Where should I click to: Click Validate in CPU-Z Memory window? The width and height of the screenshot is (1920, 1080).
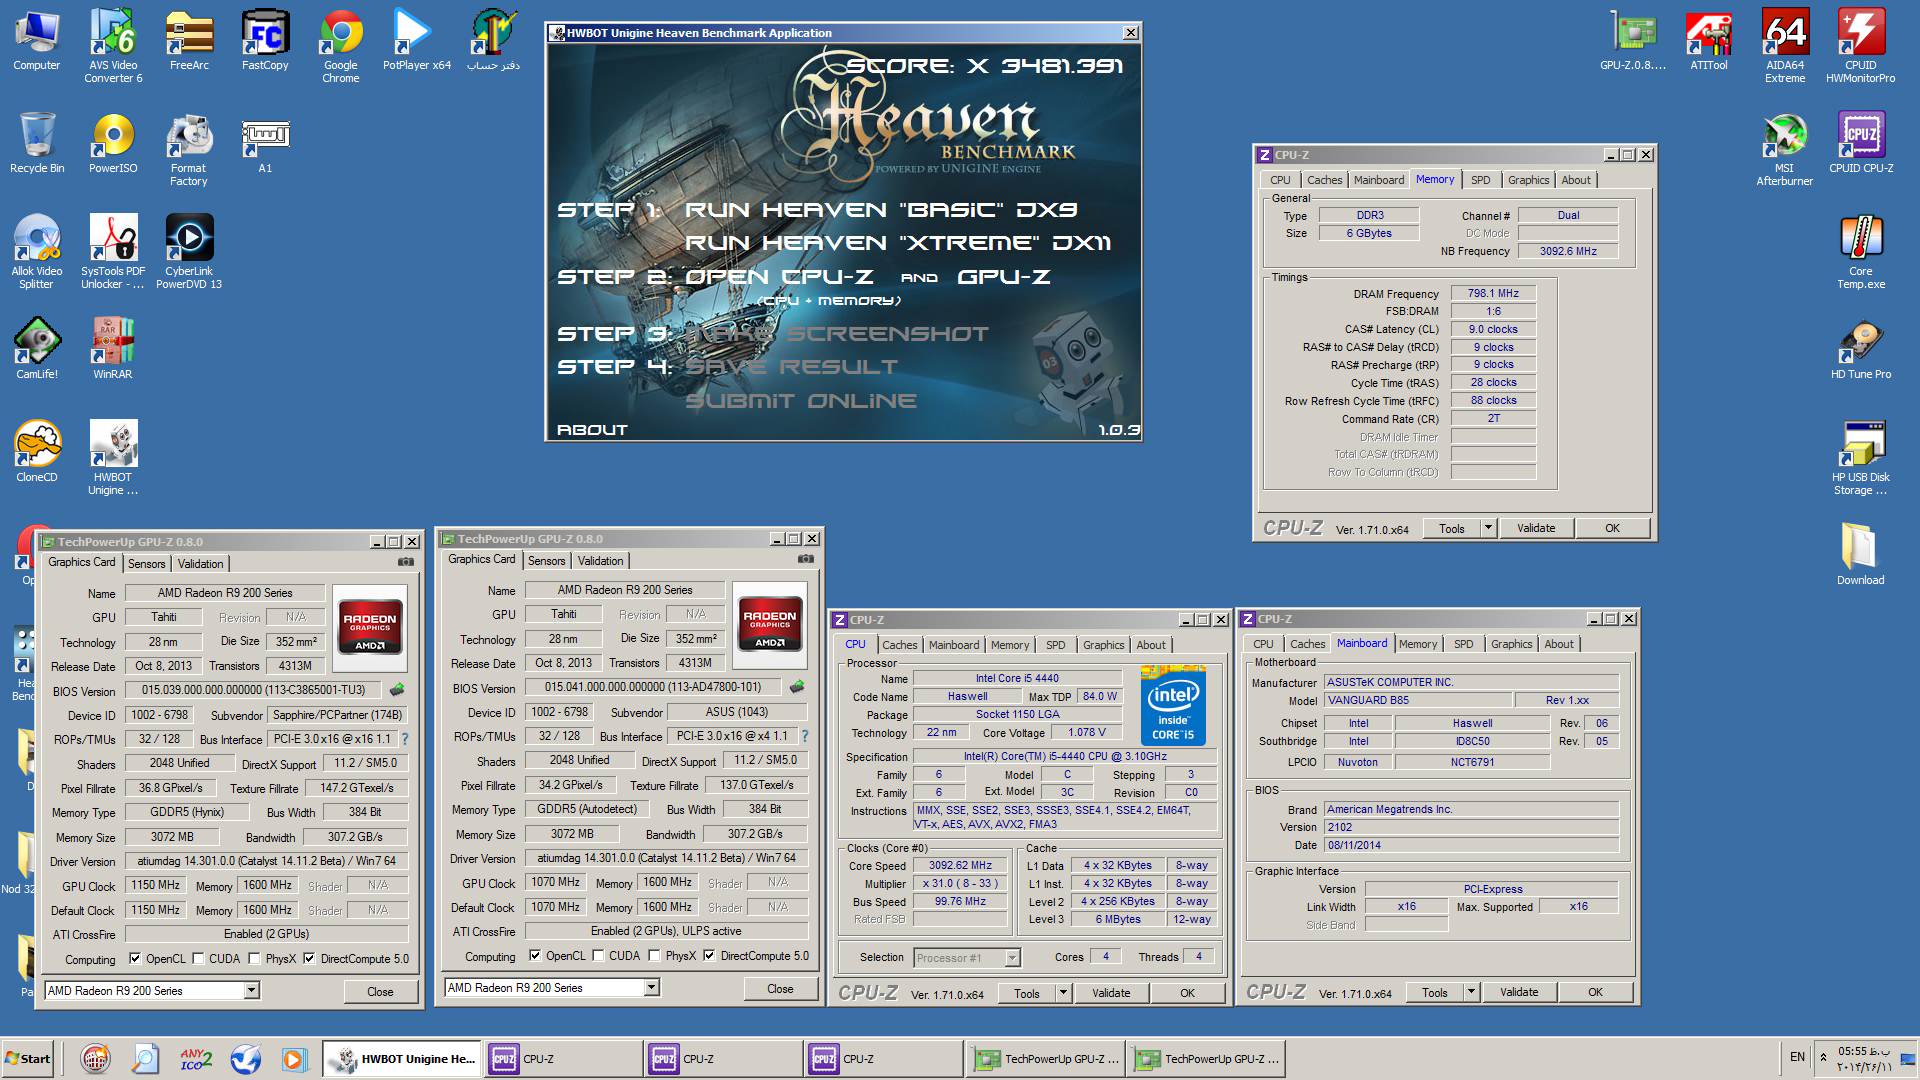pyautogui.click(x=1536, y=528)
